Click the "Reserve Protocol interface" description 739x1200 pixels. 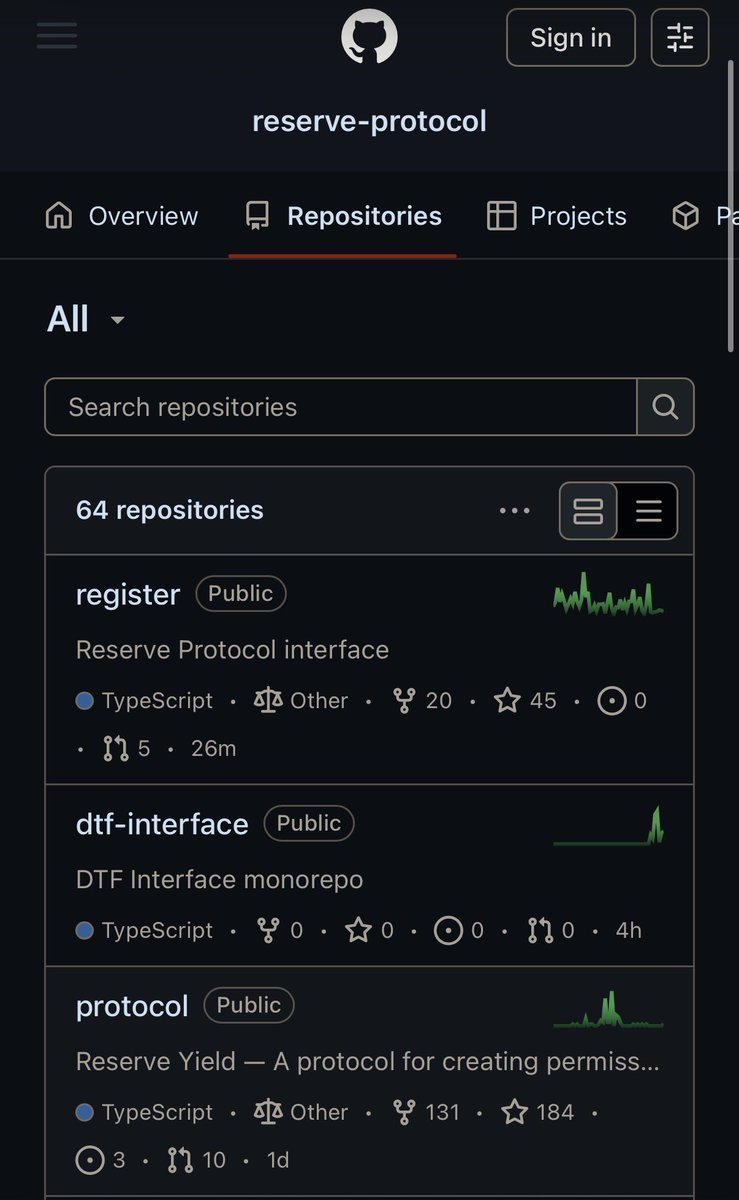point(232,650)
